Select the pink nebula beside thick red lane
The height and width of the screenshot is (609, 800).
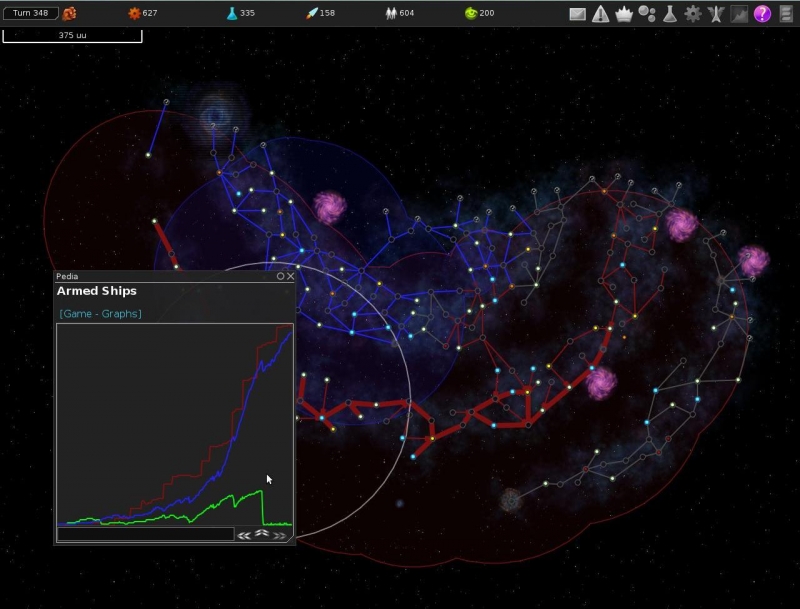[601, 382]
